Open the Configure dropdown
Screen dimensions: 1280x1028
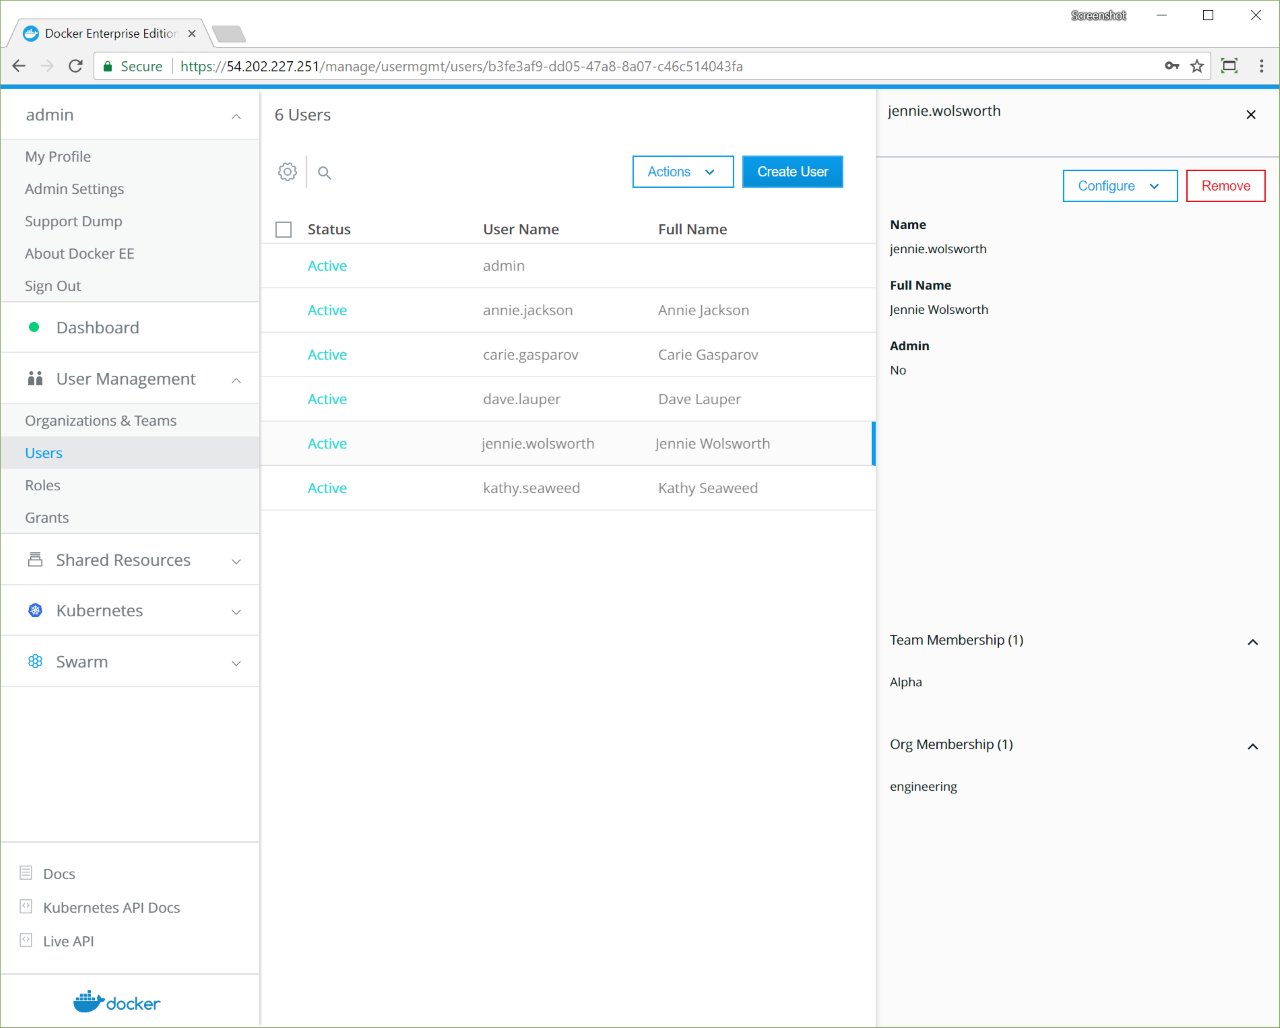pos(1119,186)
